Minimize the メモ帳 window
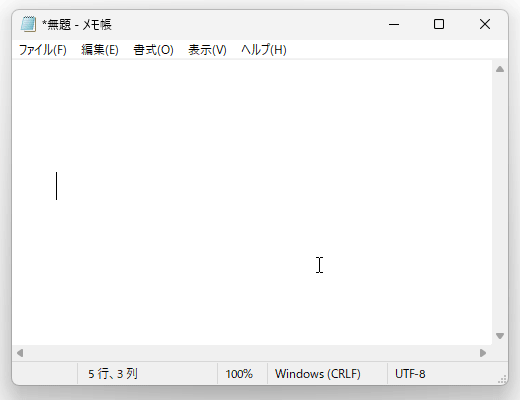Image resolution: width=520 pixels, height=400 pixels. [x=394, y=24]
